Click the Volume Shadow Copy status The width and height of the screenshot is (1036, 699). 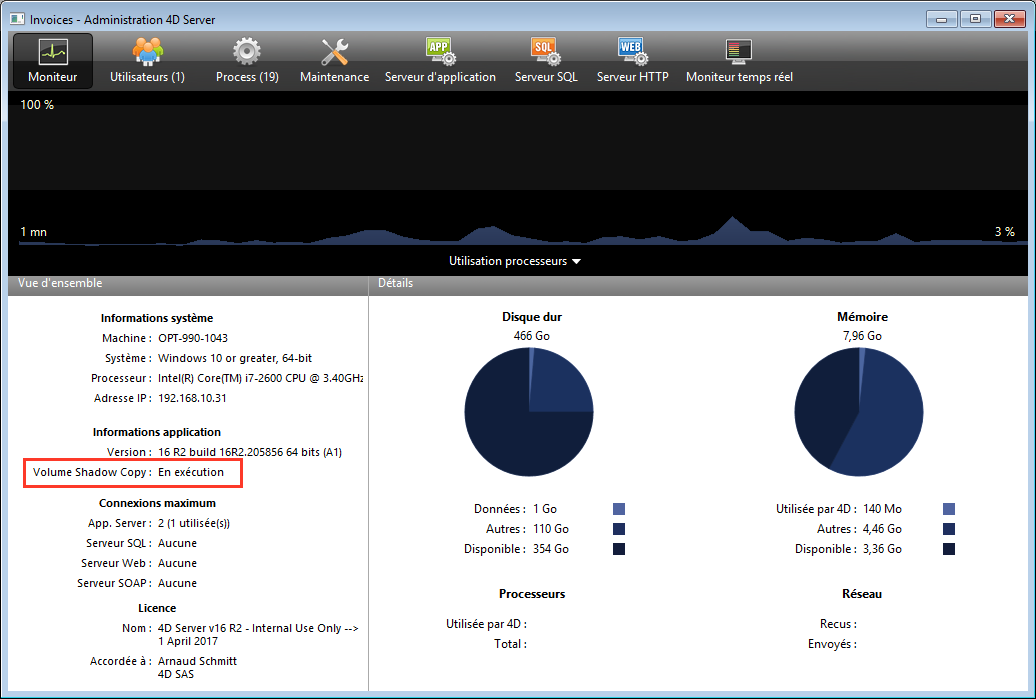click(191, 472)
